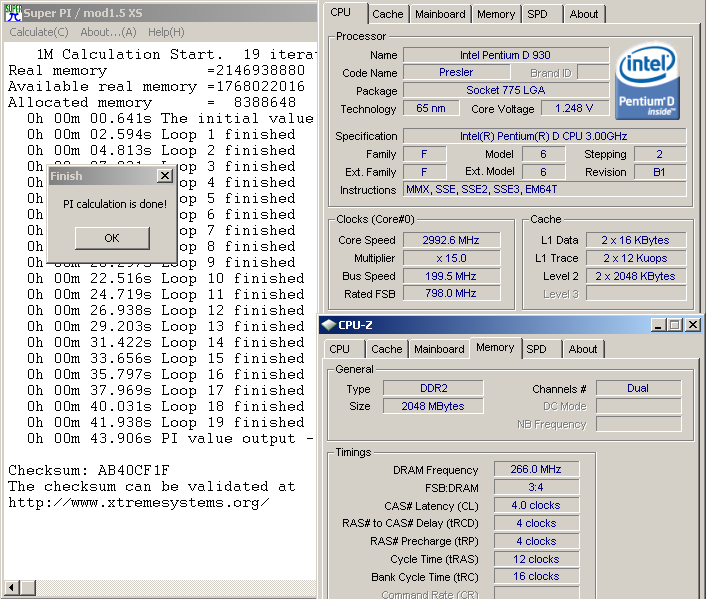Click the CPU-Z title bar icon
Screen dimensions: 706x599
pyautogui.click(x=329, y=325)
